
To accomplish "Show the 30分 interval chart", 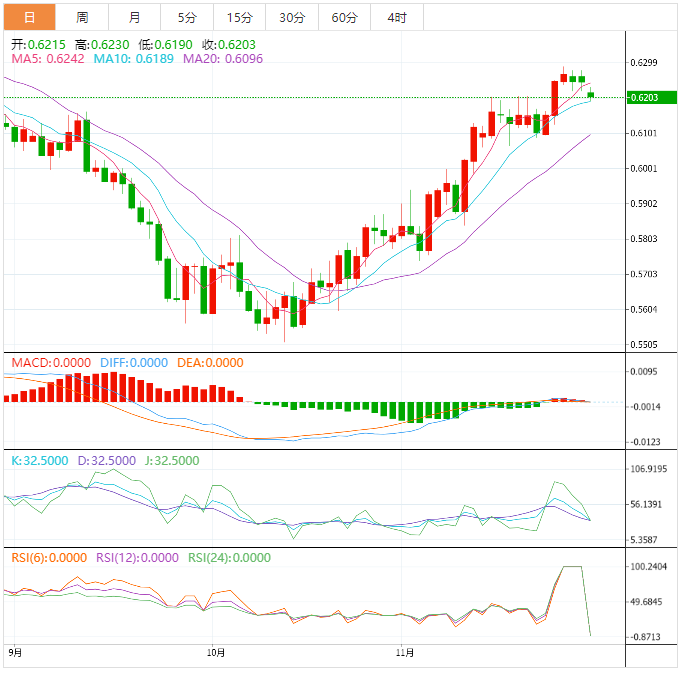I will [292, 18].
